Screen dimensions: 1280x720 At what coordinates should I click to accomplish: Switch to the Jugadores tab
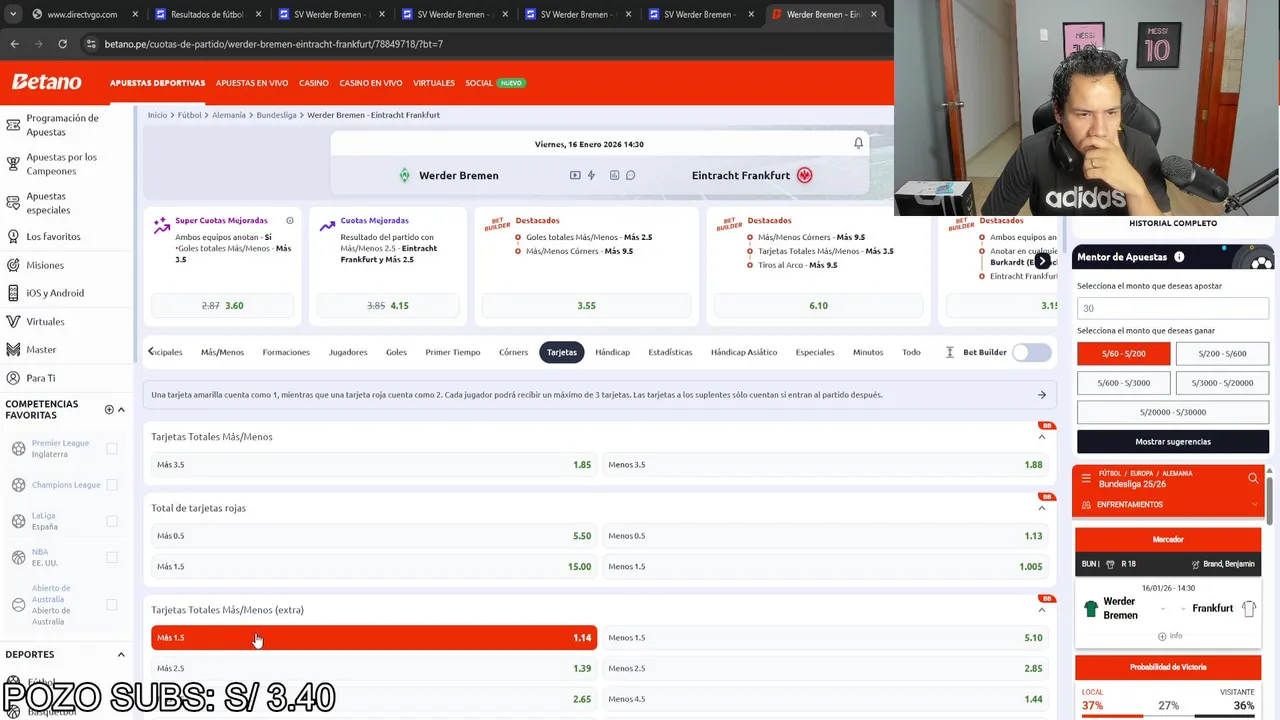click(348, 352)
